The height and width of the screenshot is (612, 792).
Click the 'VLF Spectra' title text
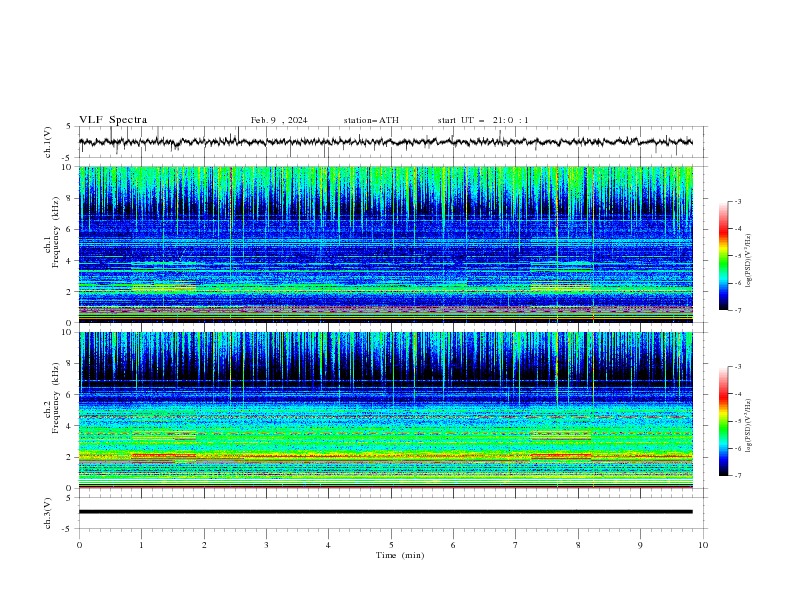click(113, 120)
